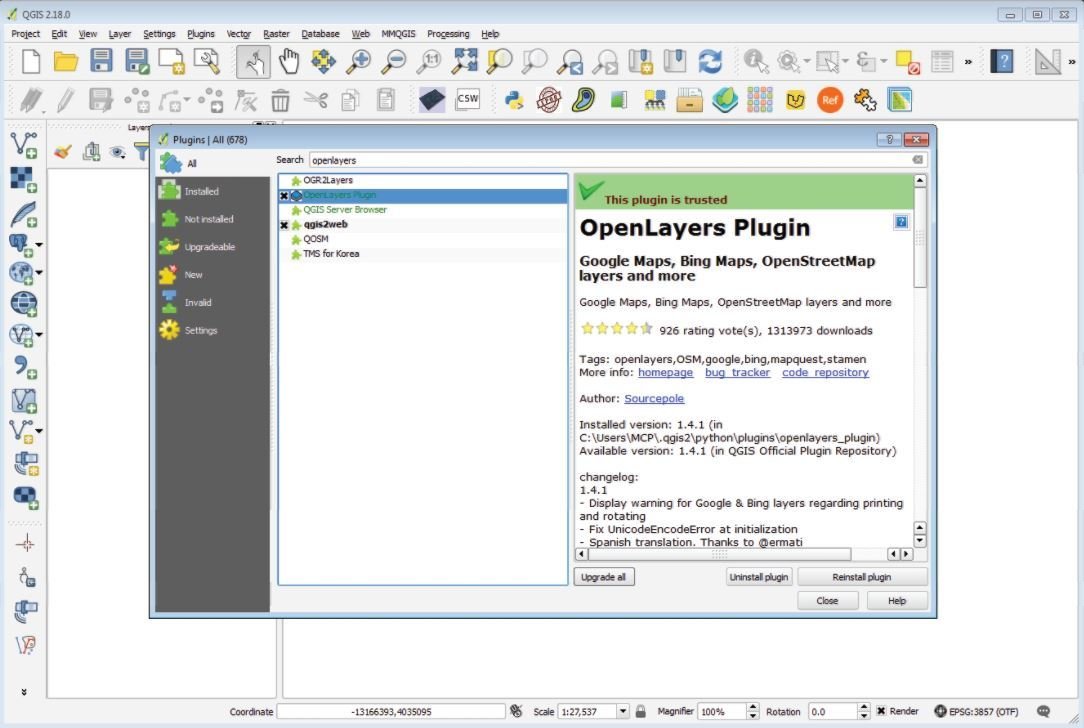1084x728 pixels.
Task: Click the Delete Selected trash icon
Action: tap(280, 101)
